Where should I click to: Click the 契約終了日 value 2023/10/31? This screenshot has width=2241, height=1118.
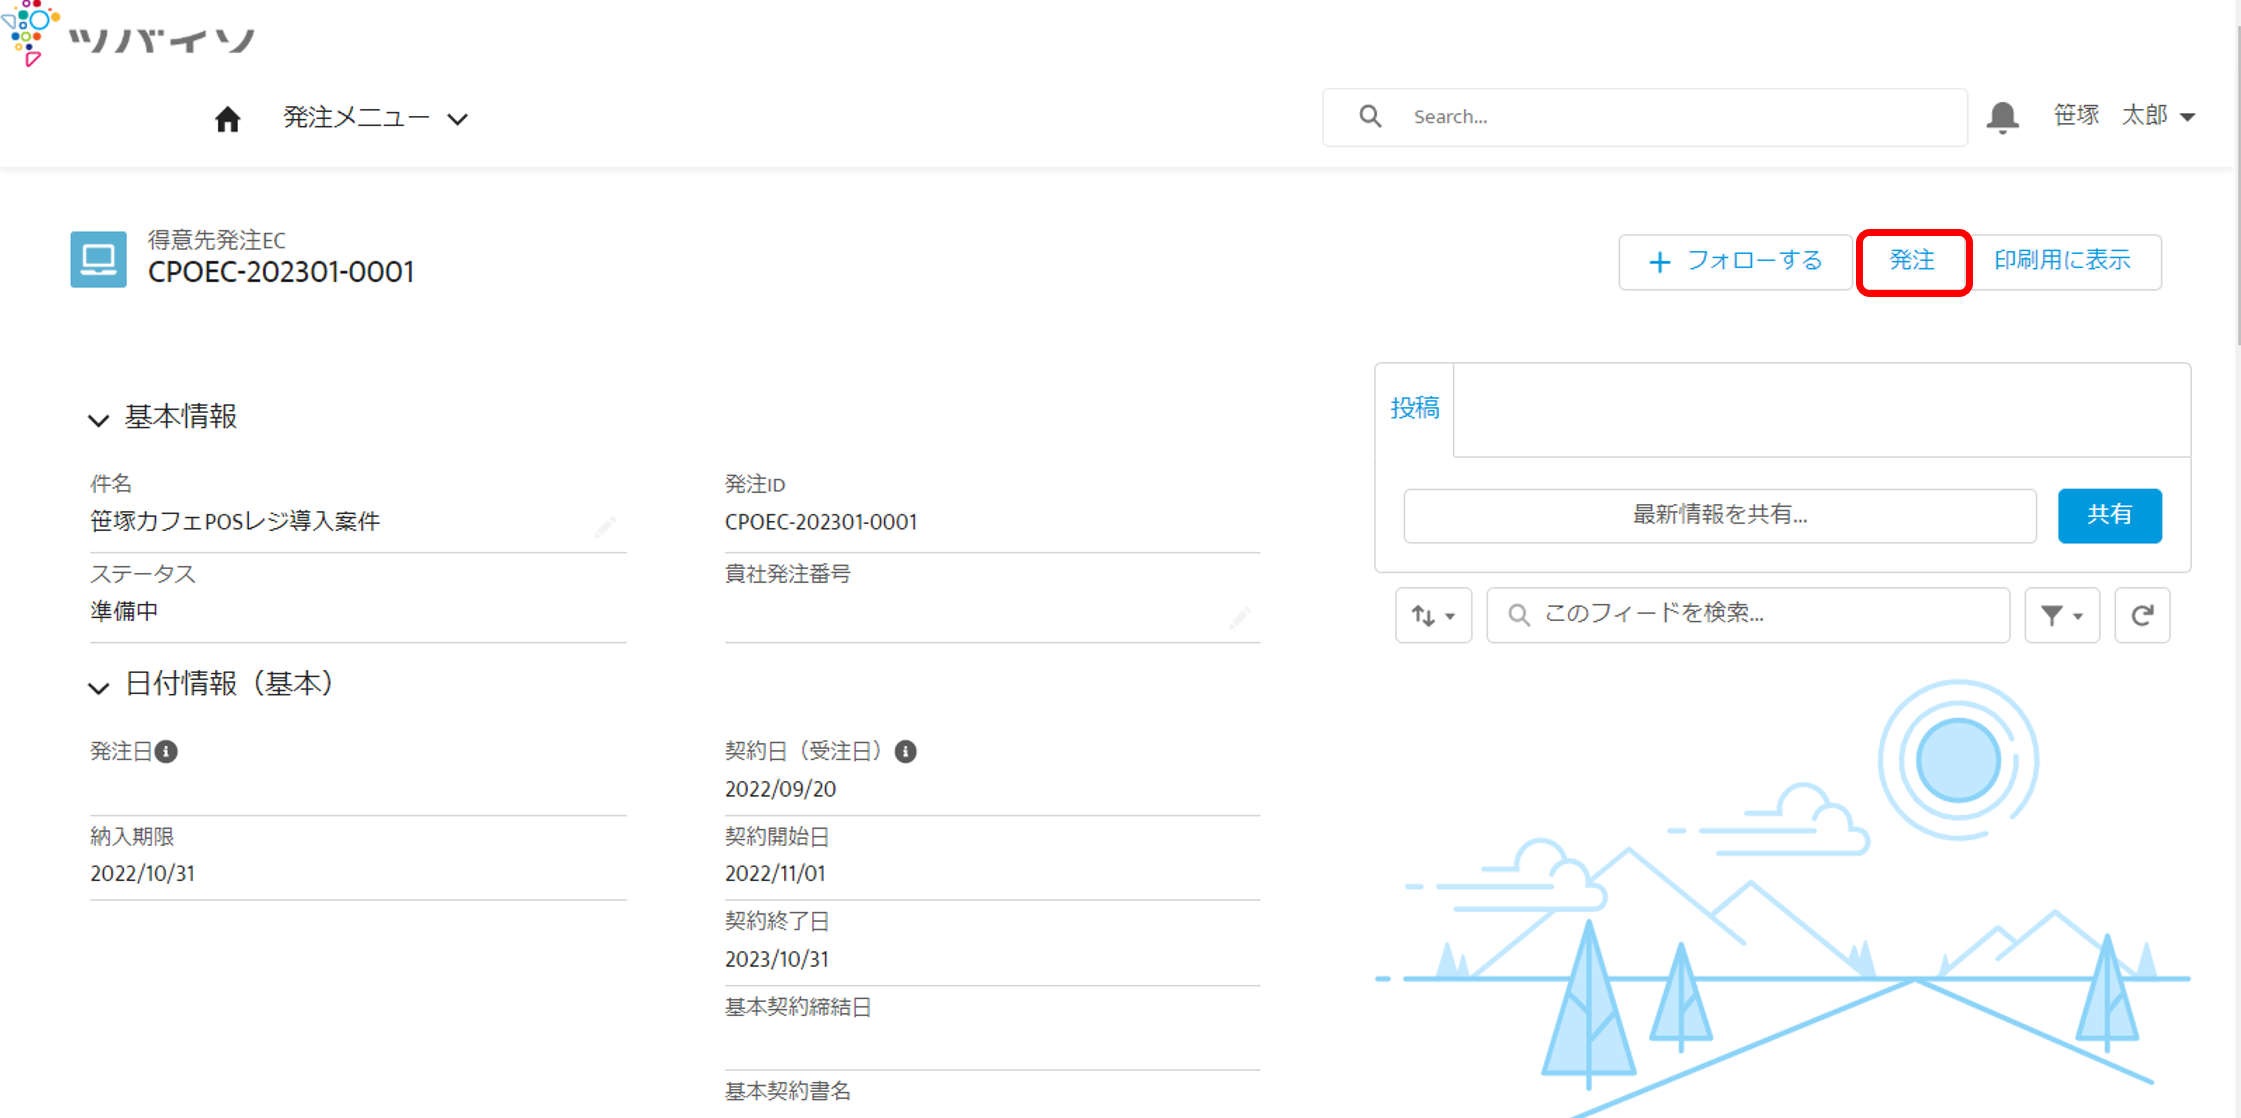click(x=777, y=959)
